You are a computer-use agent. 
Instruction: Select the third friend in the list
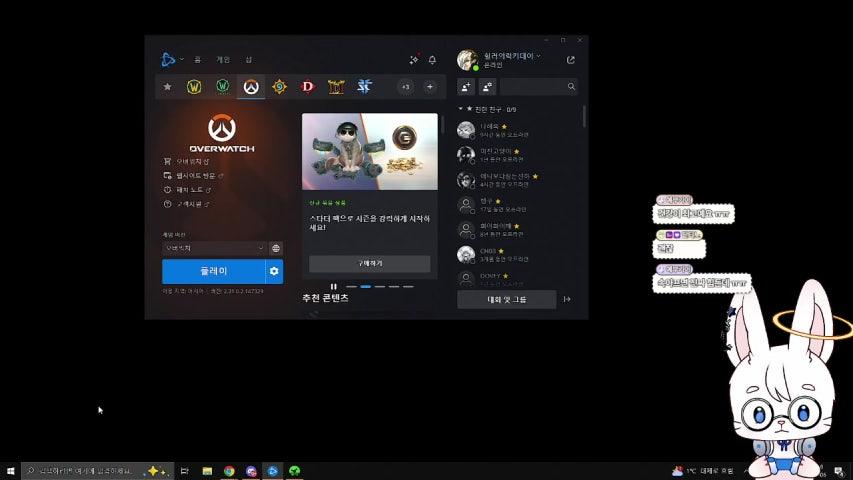pos(518,180)
